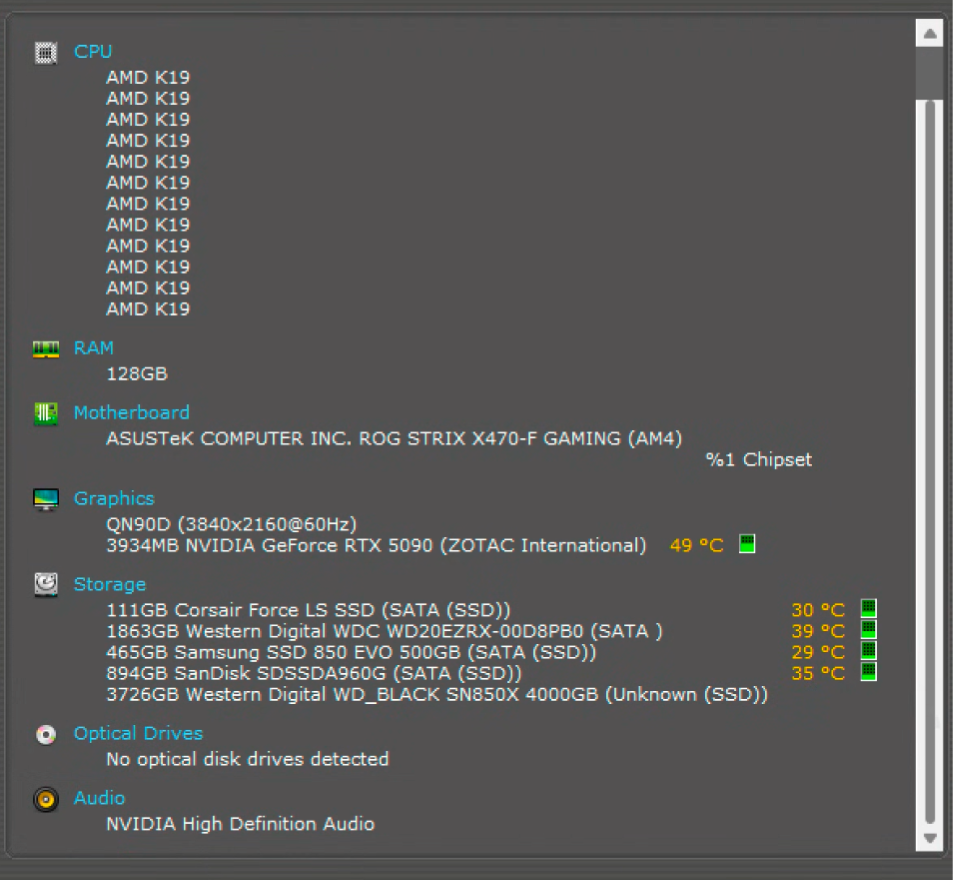Viewport: 953px width, 880px height.
Task: Open the Audio section heading
Action: coord(99,798)
